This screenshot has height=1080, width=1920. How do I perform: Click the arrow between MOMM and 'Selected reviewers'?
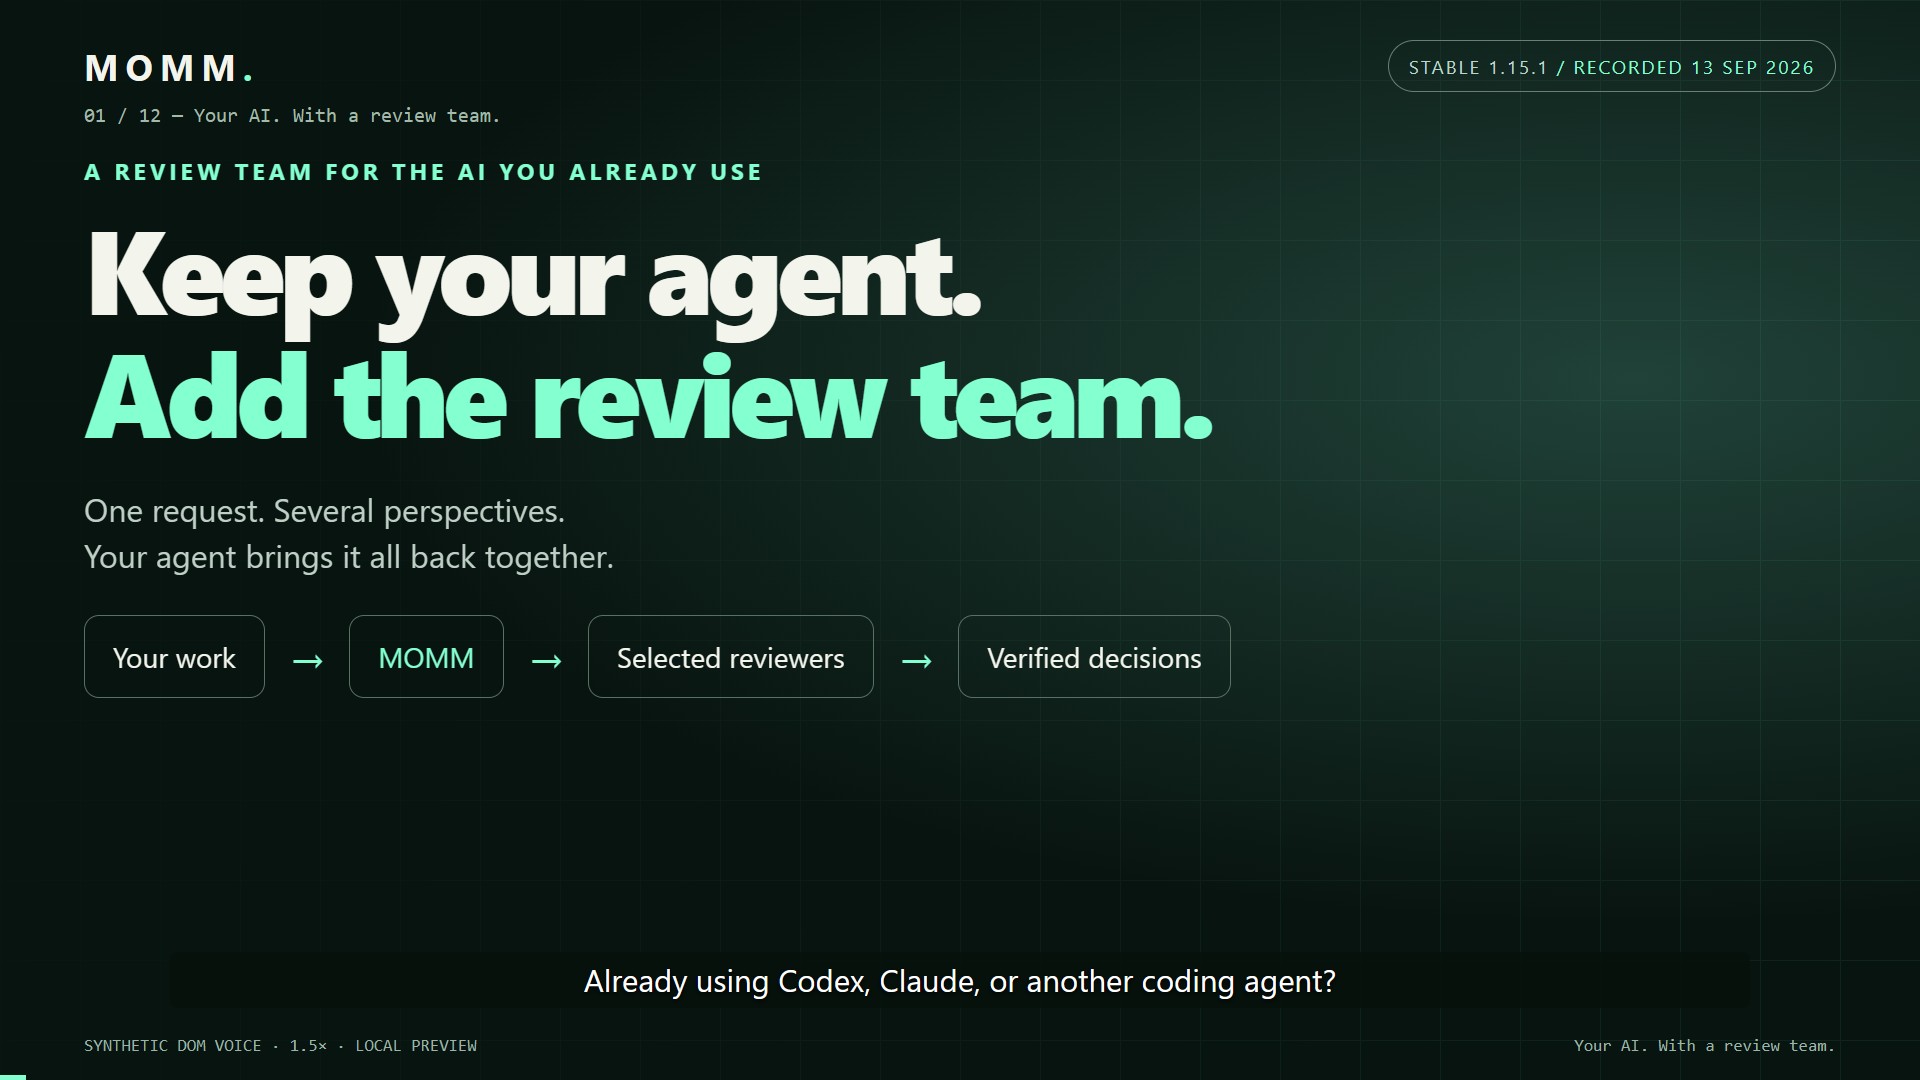pos(546,660)
